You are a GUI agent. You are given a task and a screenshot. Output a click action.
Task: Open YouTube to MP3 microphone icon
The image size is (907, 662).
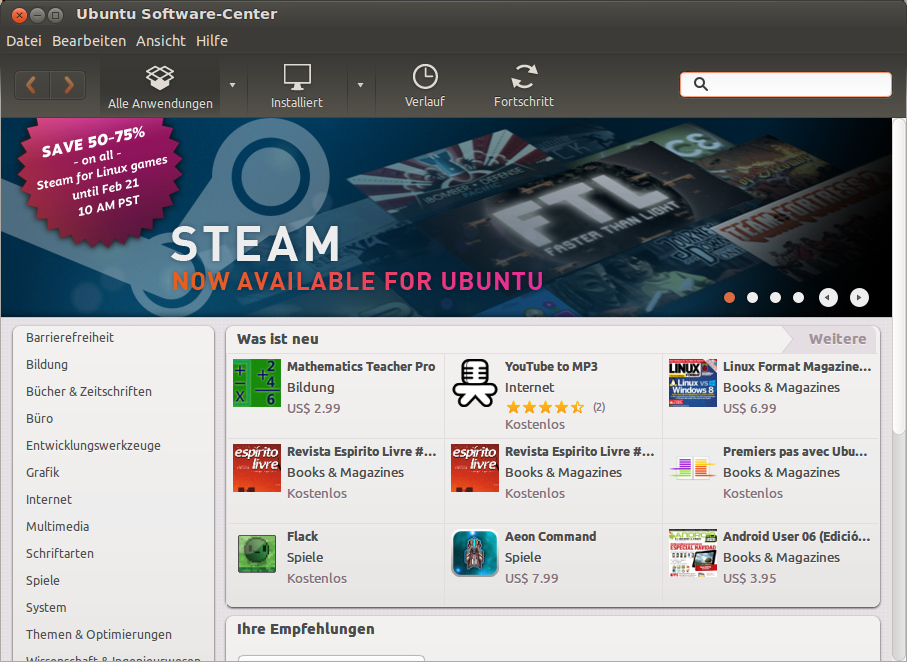(x=475, y=383)
